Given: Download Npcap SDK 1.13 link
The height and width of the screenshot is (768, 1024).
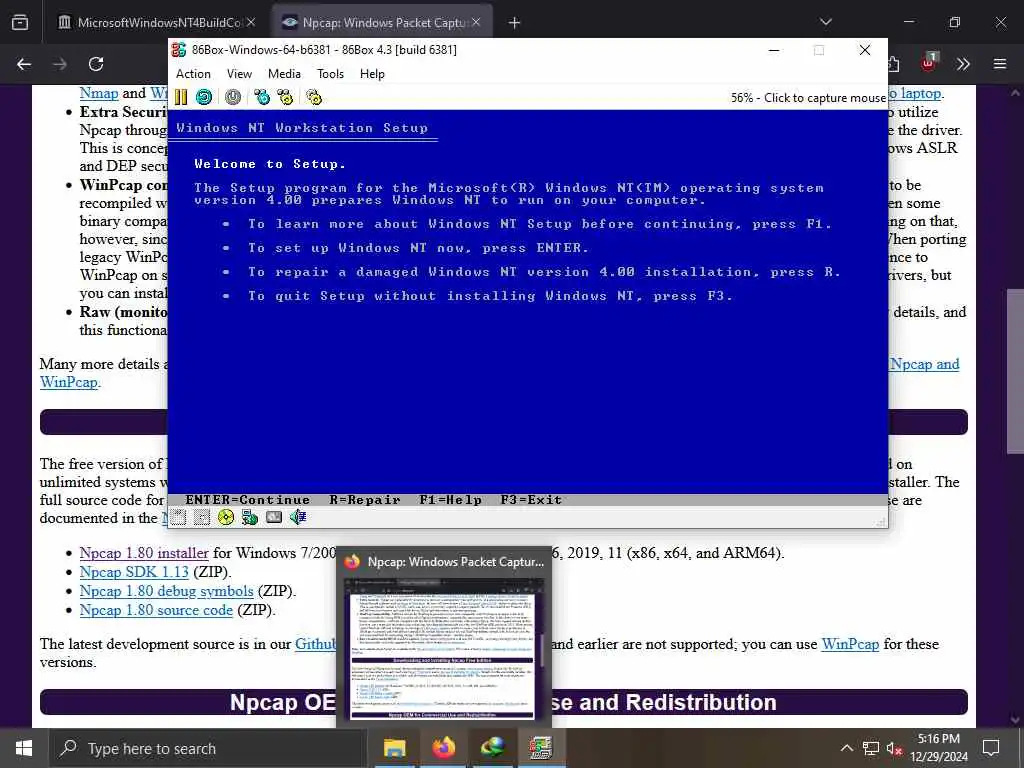Looking at the screenshot, I should (134, 572).
